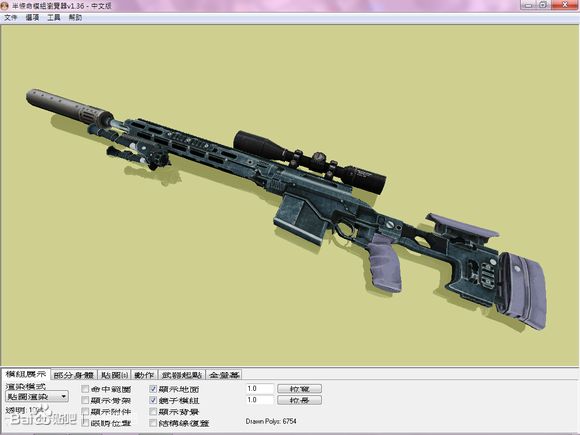The height and width of the screenshot is (435, 580).
Task: Switch to the 武器起點 tab
Action: 182,375
